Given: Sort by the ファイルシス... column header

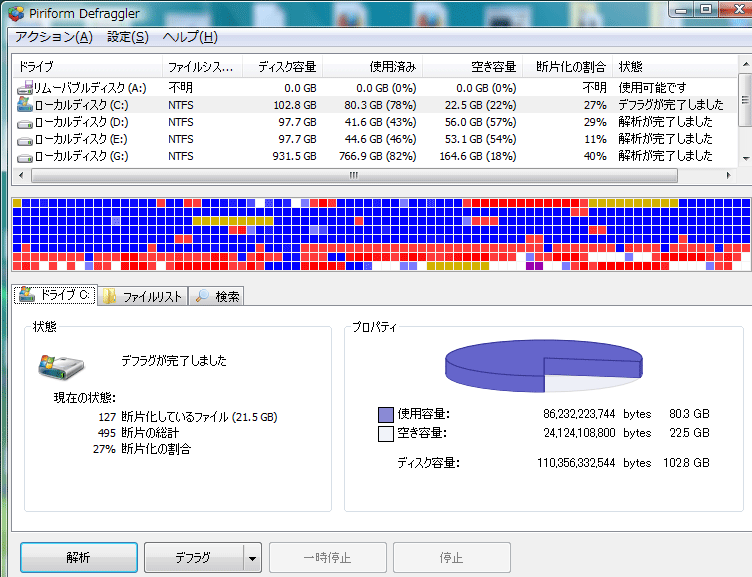Looking at the screenshot, I should click(202, 67).
